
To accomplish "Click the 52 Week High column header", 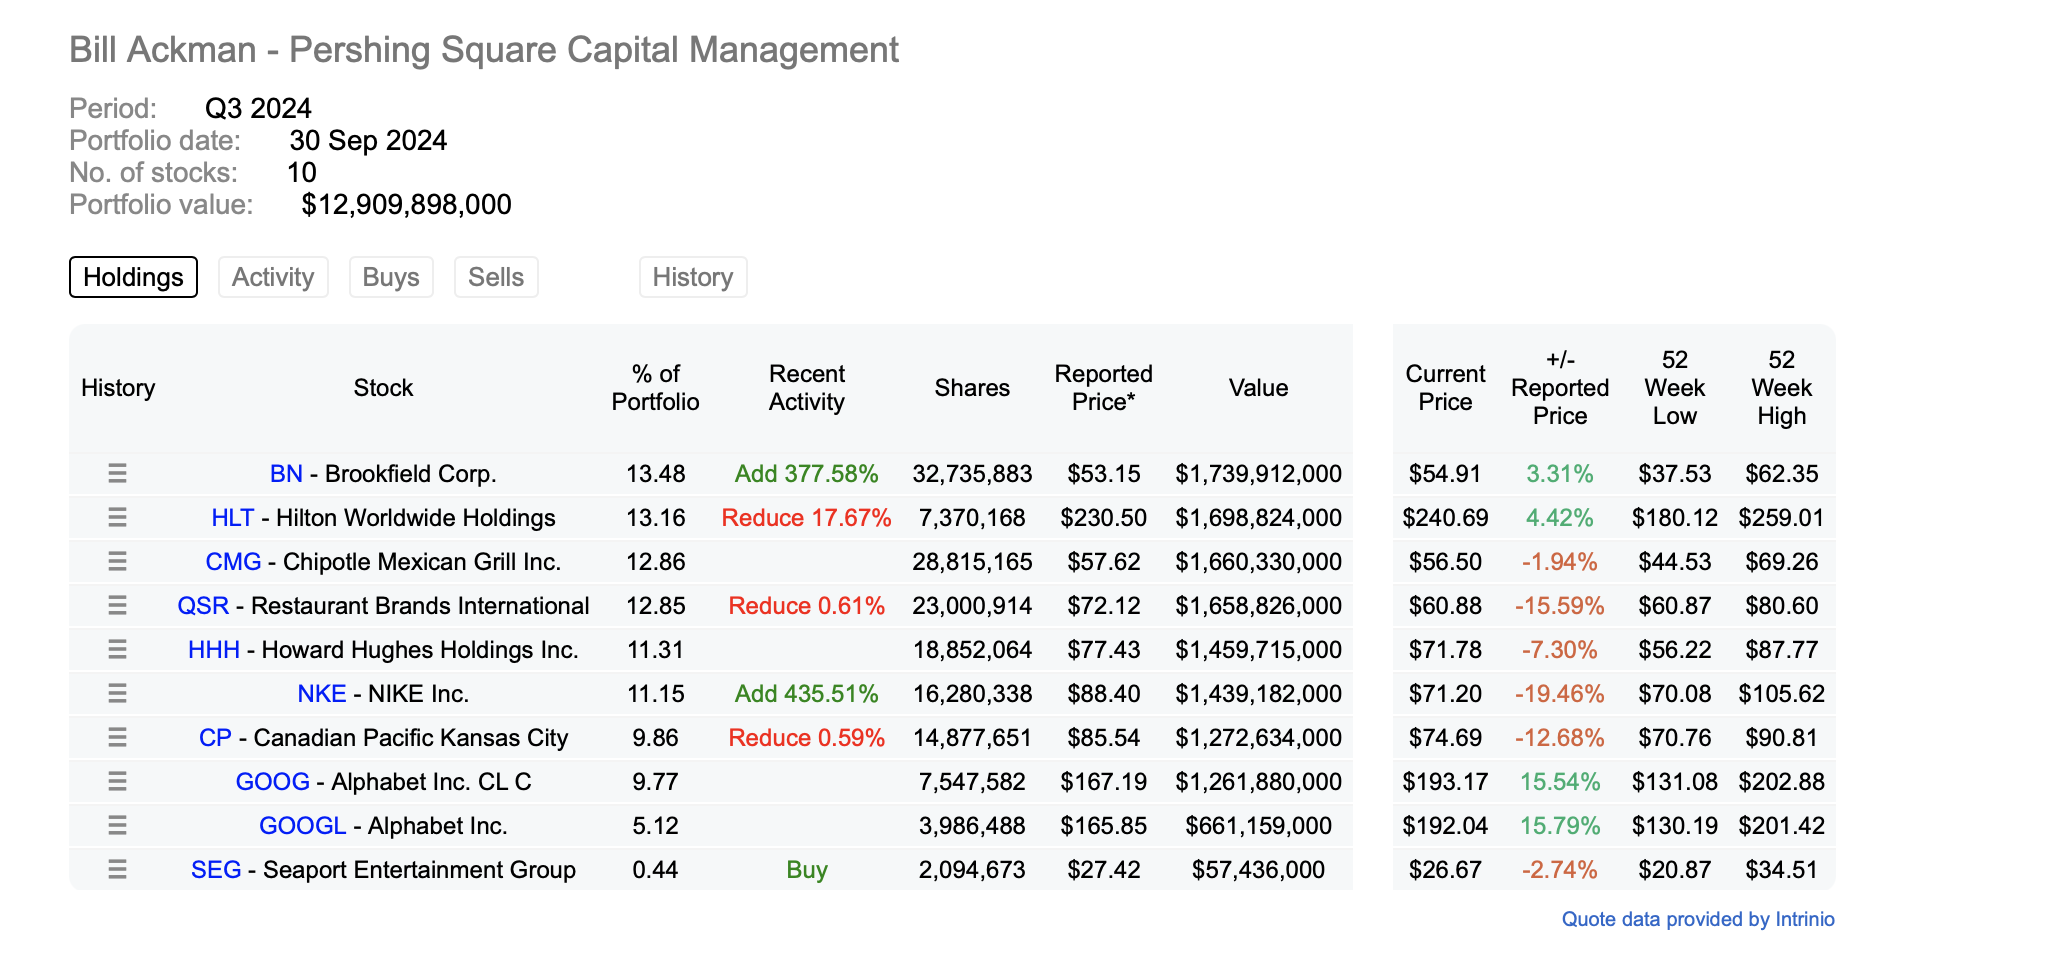I will (1782, 388).
